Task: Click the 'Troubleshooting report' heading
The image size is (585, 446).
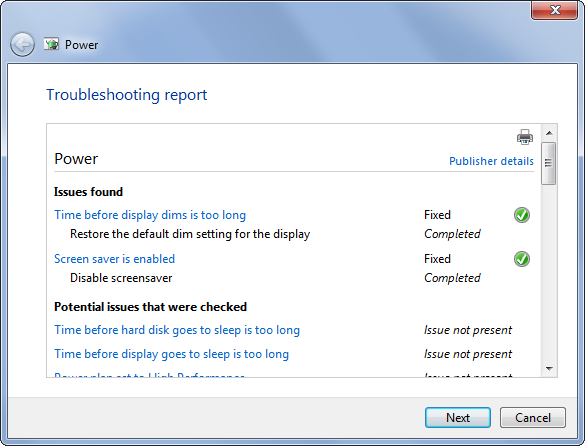Action: click(x=126, y=95)
